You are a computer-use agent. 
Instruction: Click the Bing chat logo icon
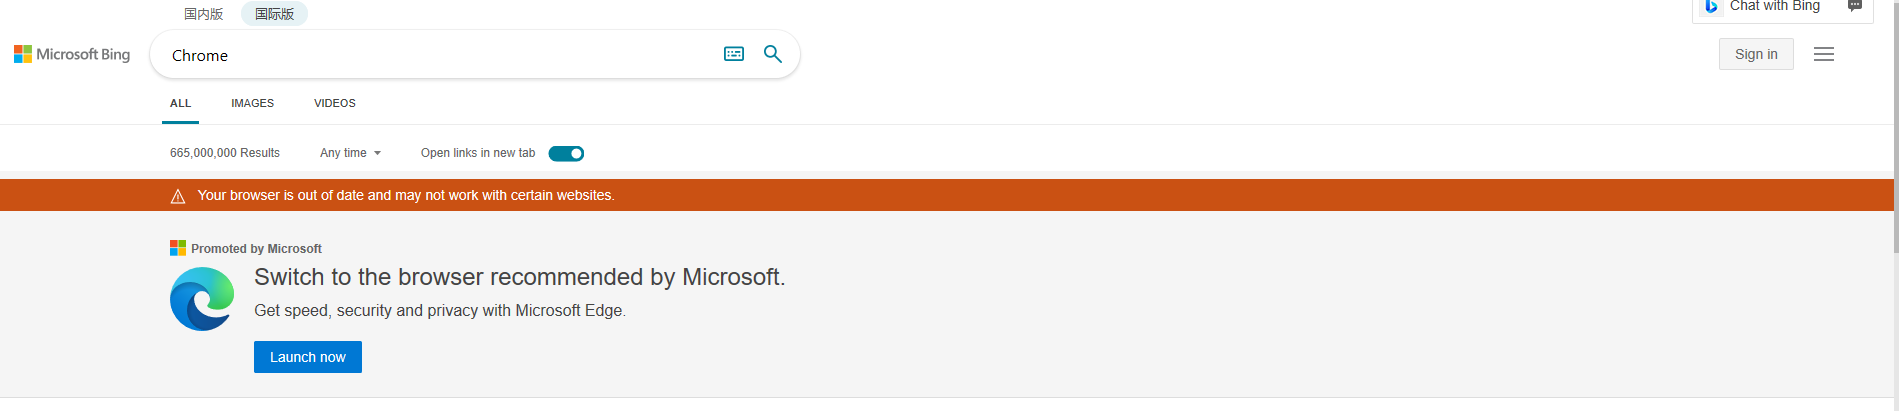(x=1711, y=7)
